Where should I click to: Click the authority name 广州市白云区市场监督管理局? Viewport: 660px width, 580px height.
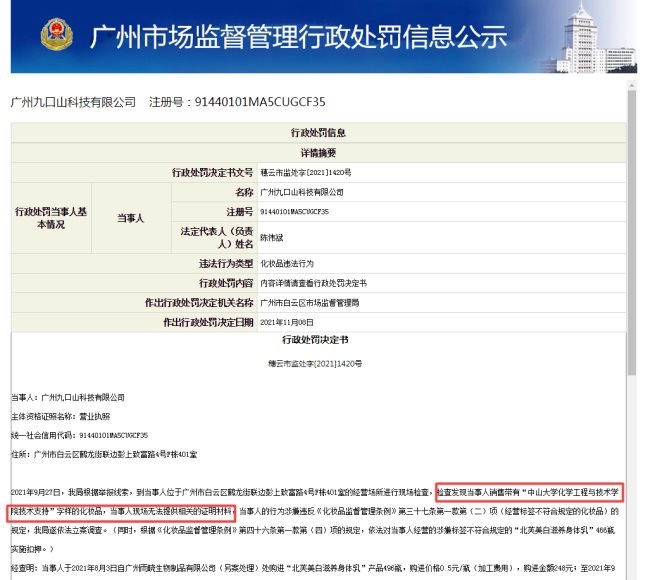[311, 302]
